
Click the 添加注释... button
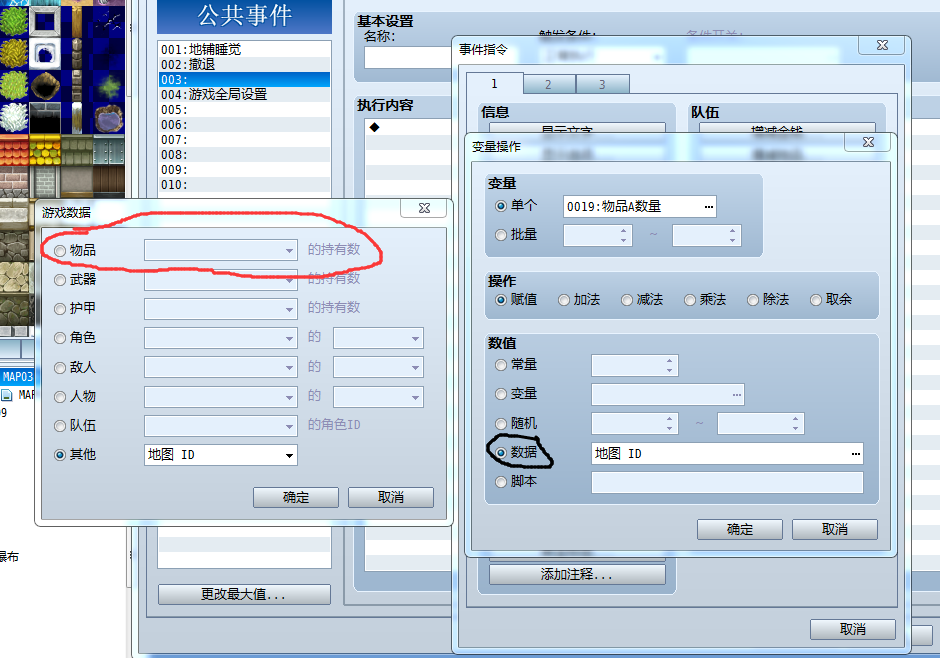point(577,574)
